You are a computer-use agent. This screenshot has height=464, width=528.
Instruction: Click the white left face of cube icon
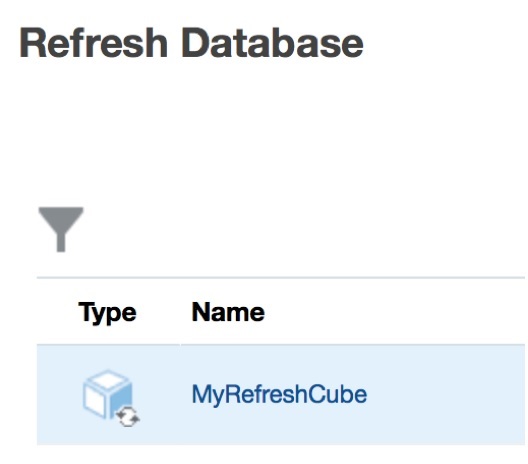95,400
